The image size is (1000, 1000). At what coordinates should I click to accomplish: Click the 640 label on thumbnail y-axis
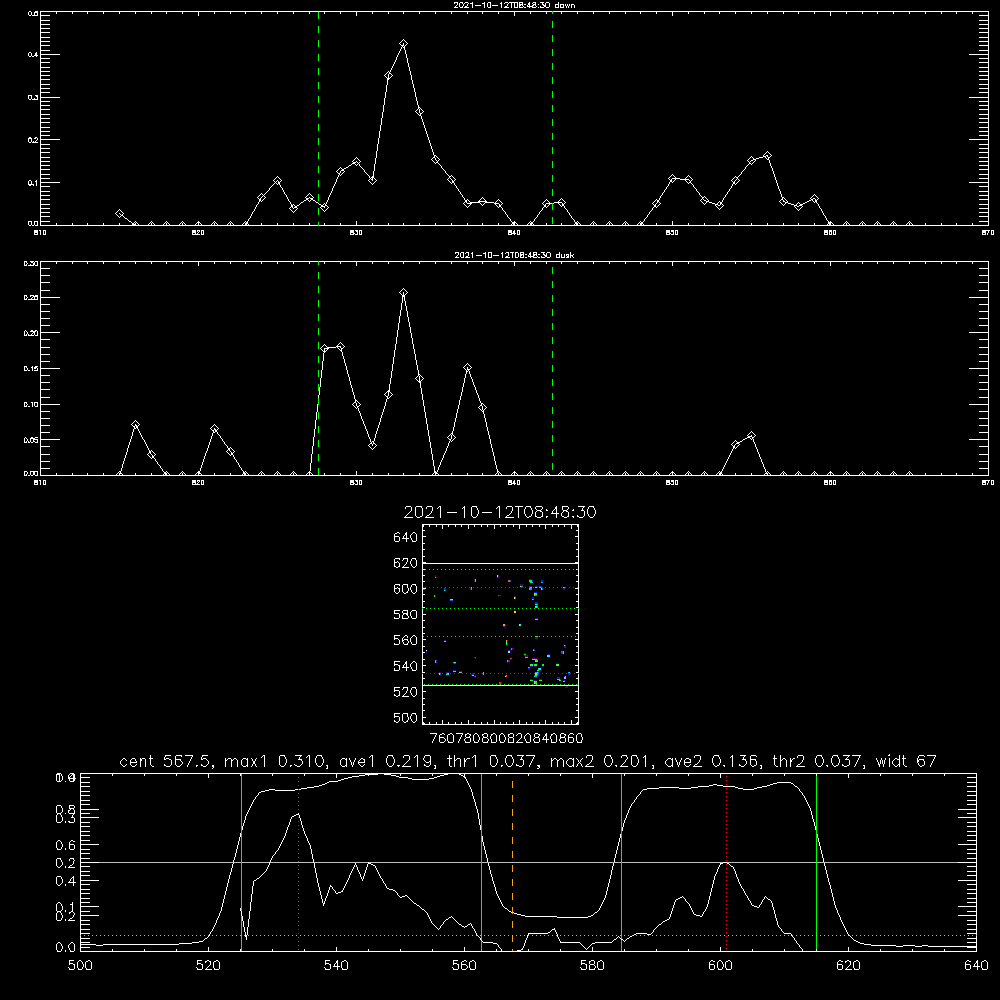(406, 538)
